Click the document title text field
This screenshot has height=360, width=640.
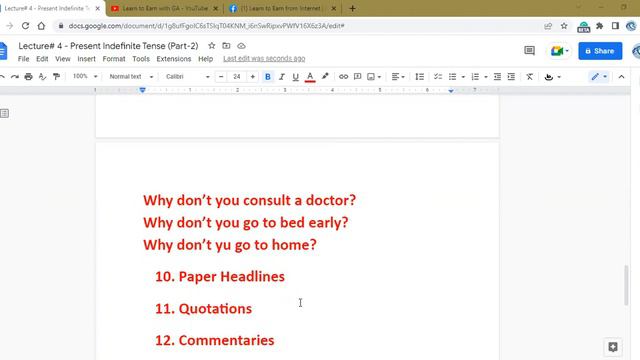coord(108,46)
